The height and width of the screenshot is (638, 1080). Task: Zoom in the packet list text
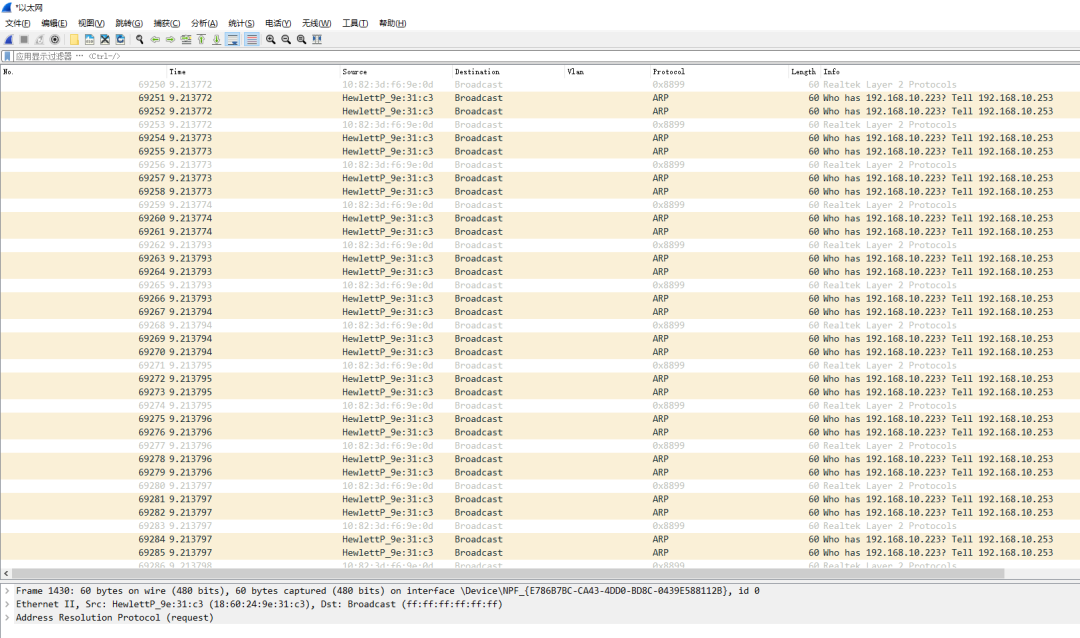[271, 40]
